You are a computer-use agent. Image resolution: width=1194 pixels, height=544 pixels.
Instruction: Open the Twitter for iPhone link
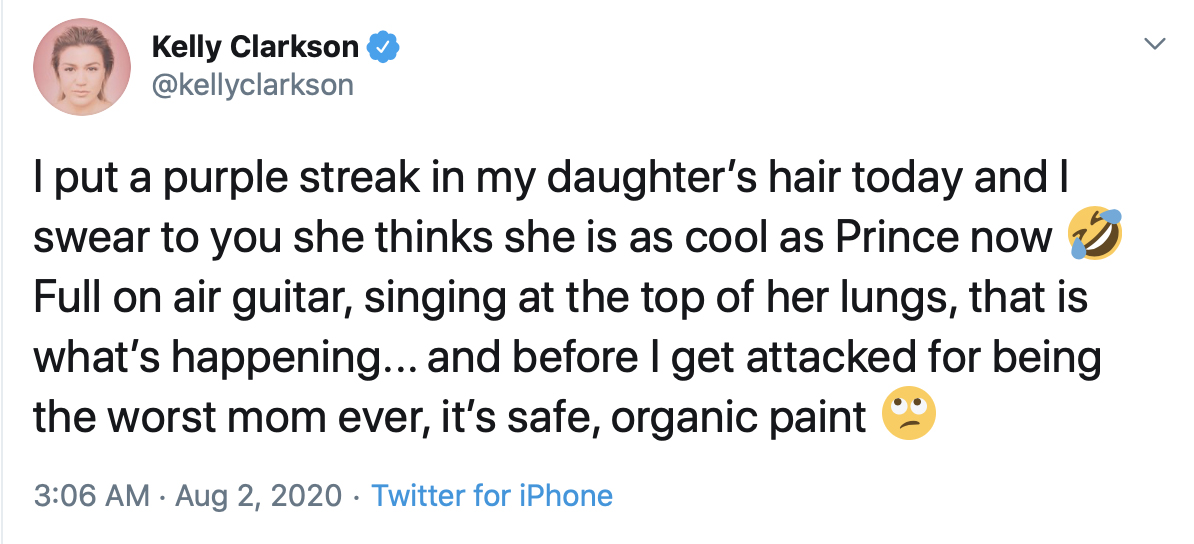(x=491, y=495)
